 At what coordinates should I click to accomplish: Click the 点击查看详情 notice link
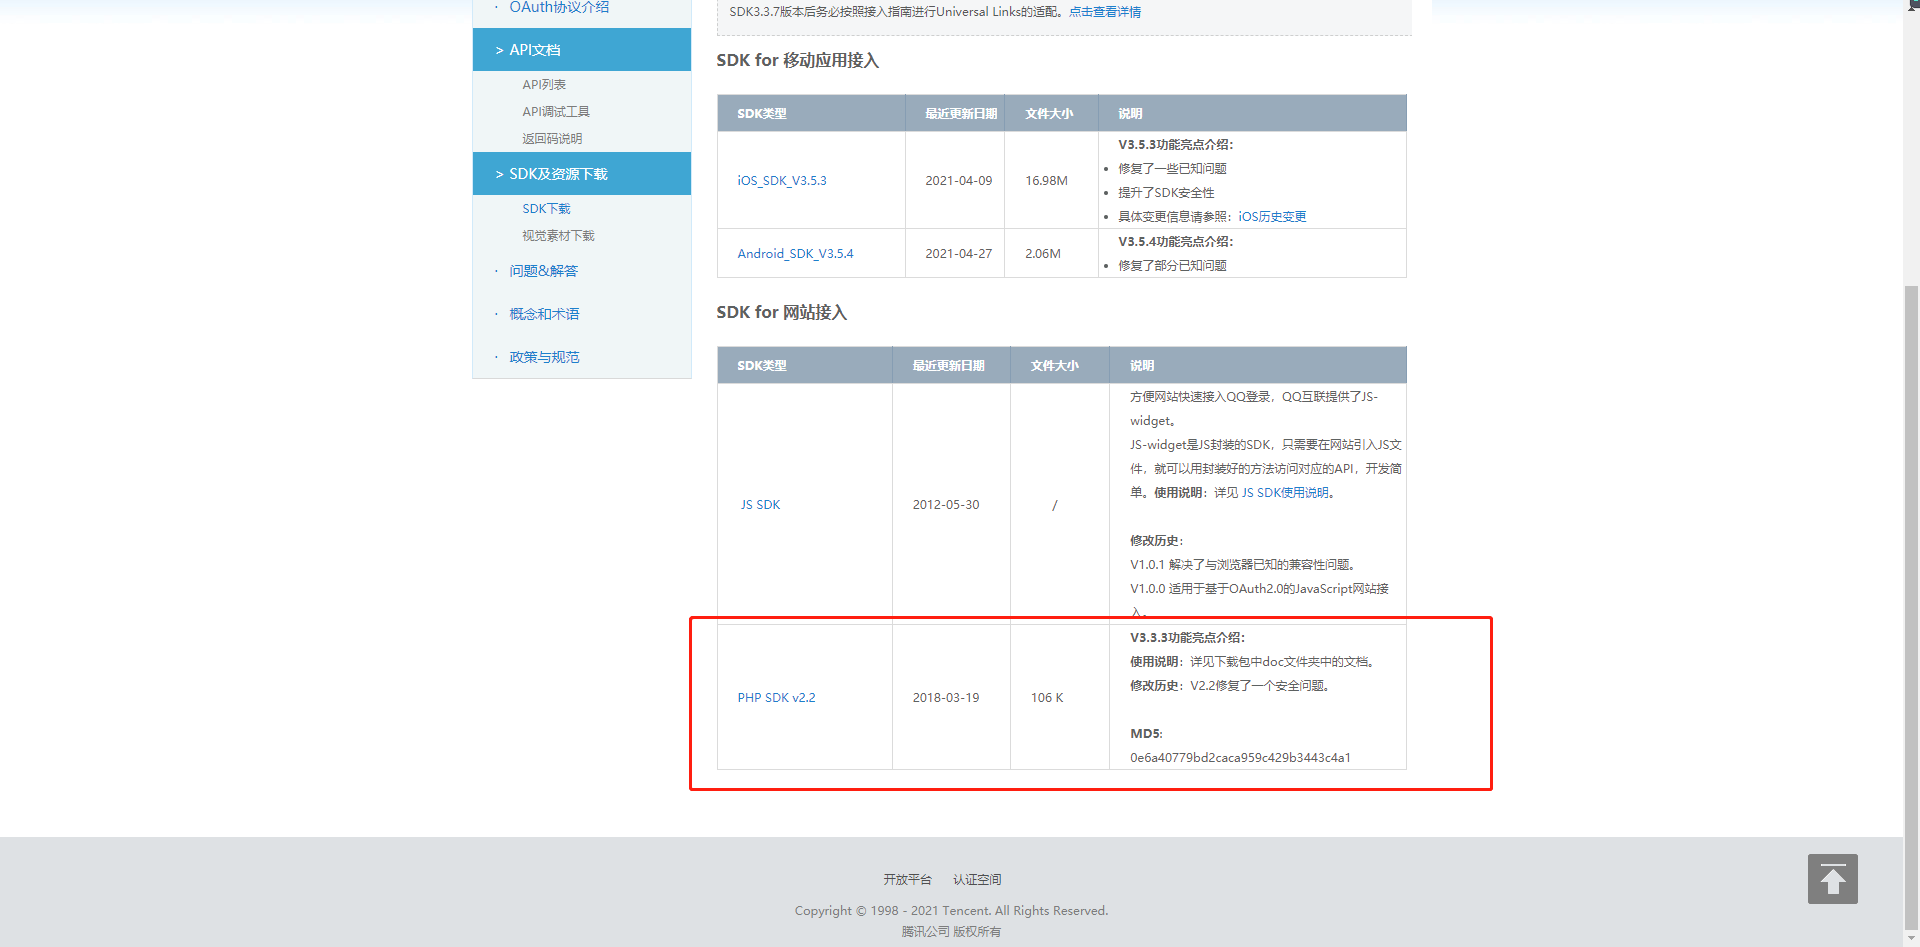(1104, 11)
